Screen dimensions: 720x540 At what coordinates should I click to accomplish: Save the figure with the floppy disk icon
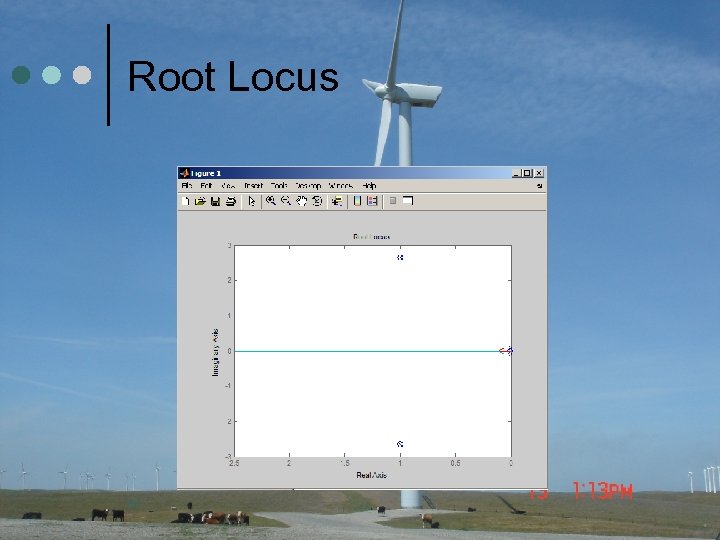coord(215,201)
